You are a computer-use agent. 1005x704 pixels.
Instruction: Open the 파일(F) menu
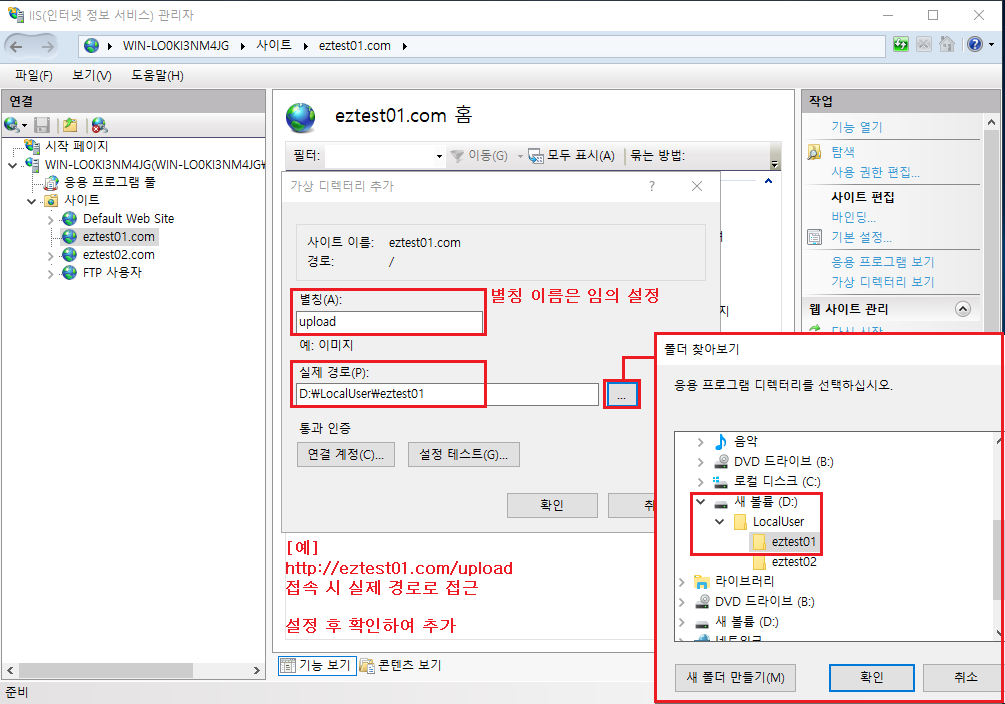coord(33,76)
